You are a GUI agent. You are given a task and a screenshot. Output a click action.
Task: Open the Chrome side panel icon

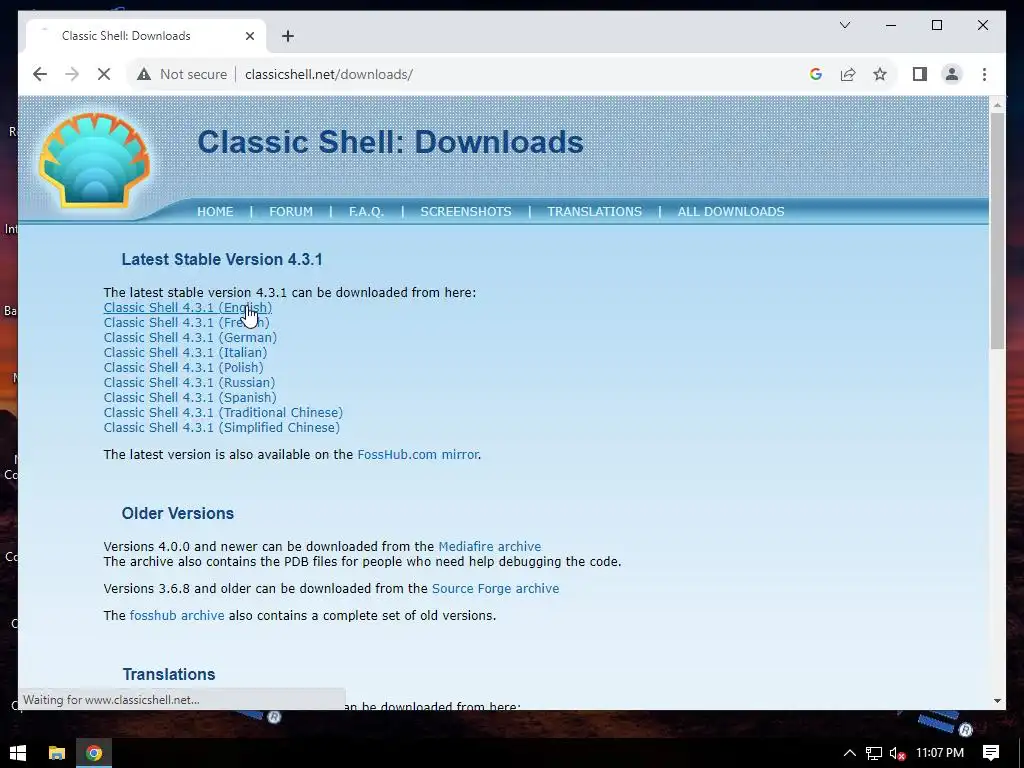920,74
